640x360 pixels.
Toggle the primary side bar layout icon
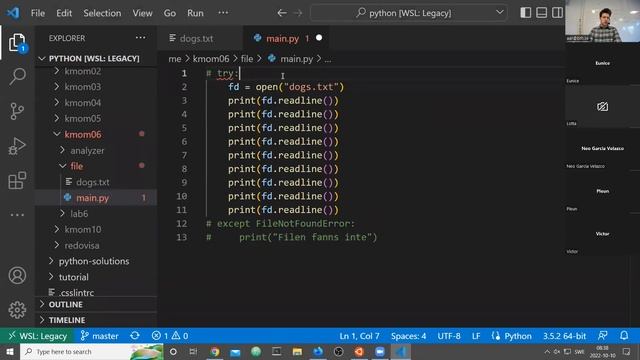(x=526, y=13)
